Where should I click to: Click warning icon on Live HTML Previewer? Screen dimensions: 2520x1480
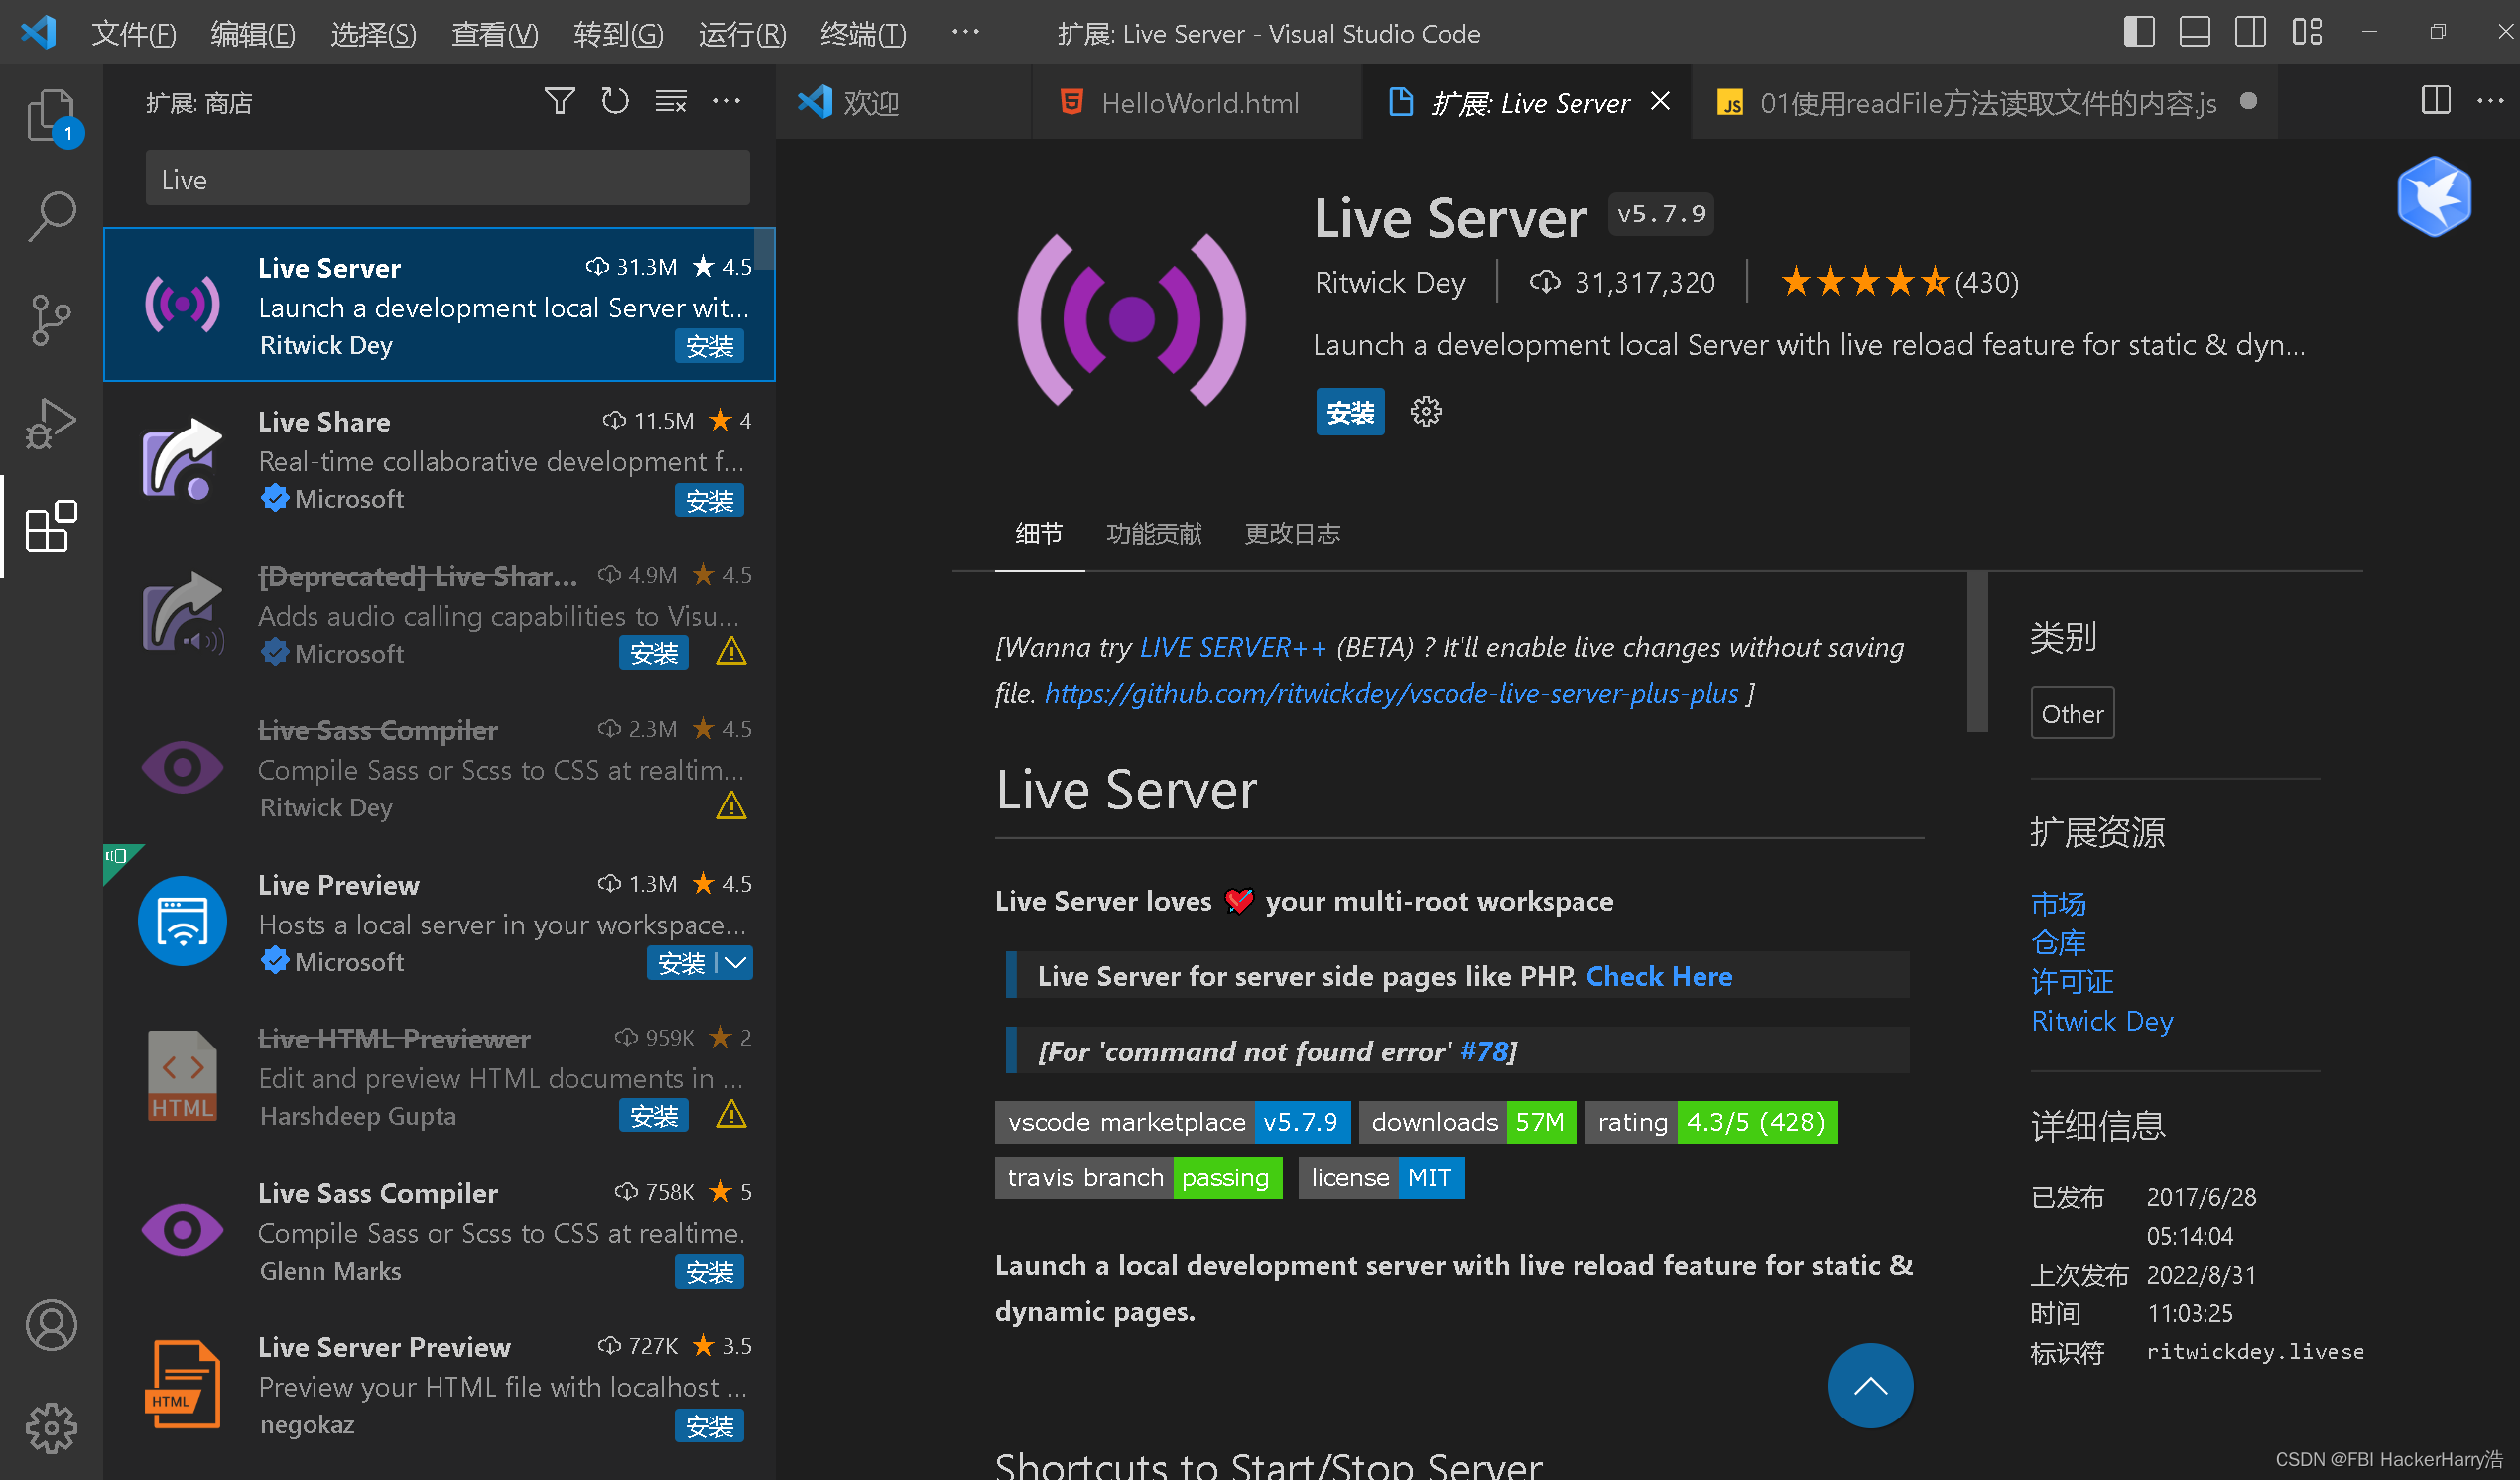click(731, 1114)
